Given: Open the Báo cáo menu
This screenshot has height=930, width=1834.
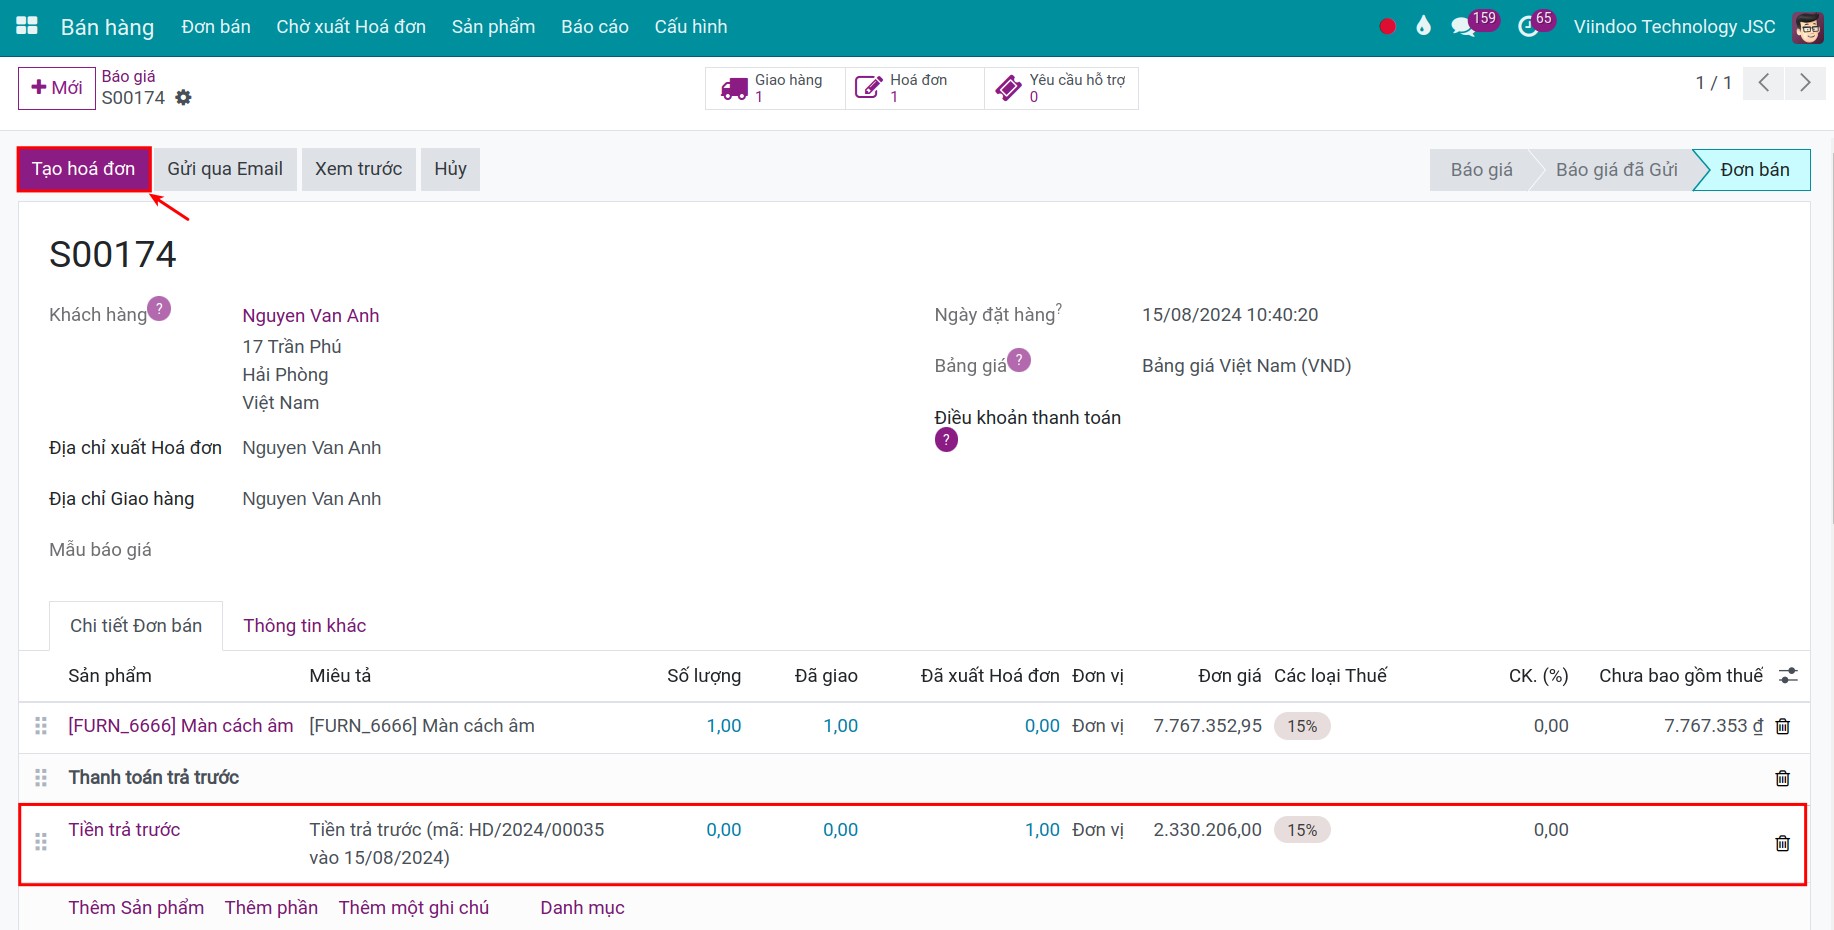Looking at the screenshot, I should [594, 27].
